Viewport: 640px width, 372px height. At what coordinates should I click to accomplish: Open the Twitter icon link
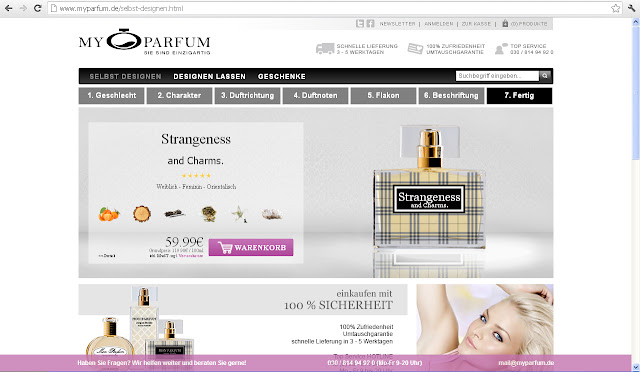[360, 24]
